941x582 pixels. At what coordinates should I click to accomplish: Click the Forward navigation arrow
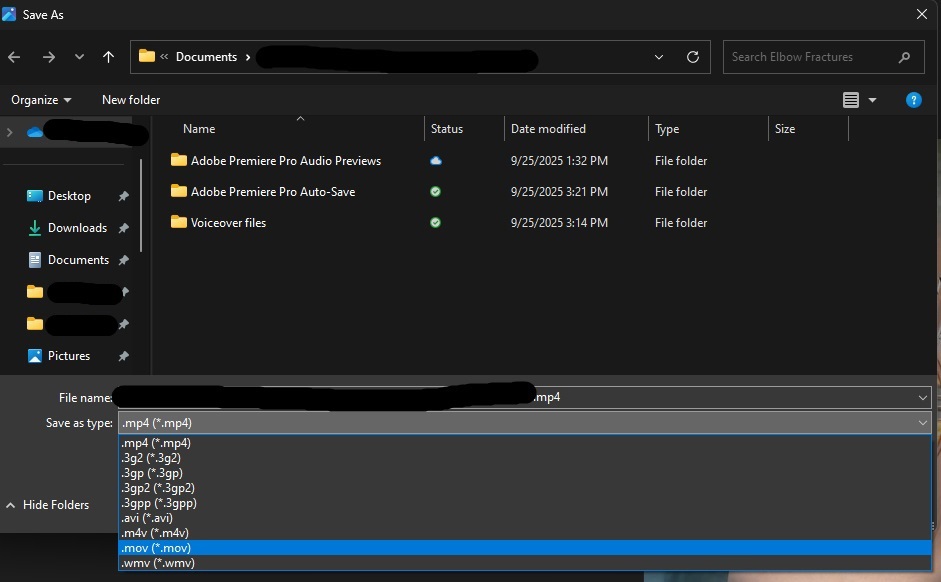point(49,57)
